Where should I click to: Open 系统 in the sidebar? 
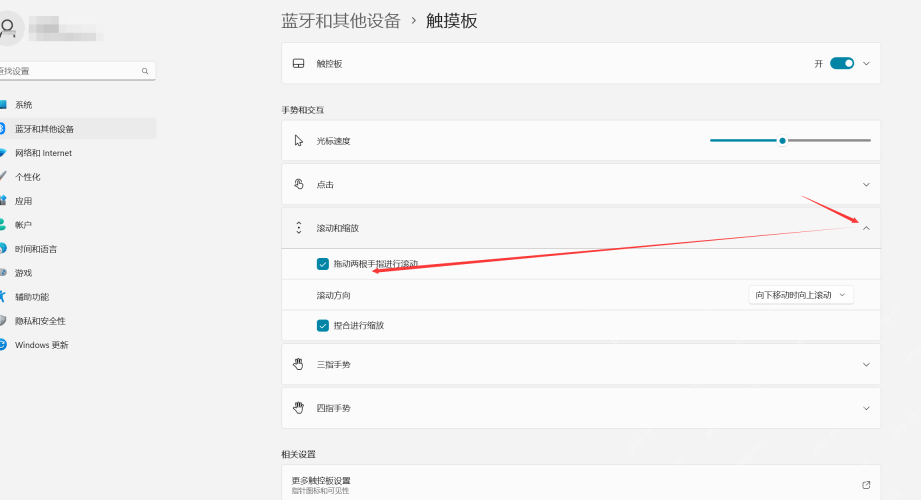(78, 105)
